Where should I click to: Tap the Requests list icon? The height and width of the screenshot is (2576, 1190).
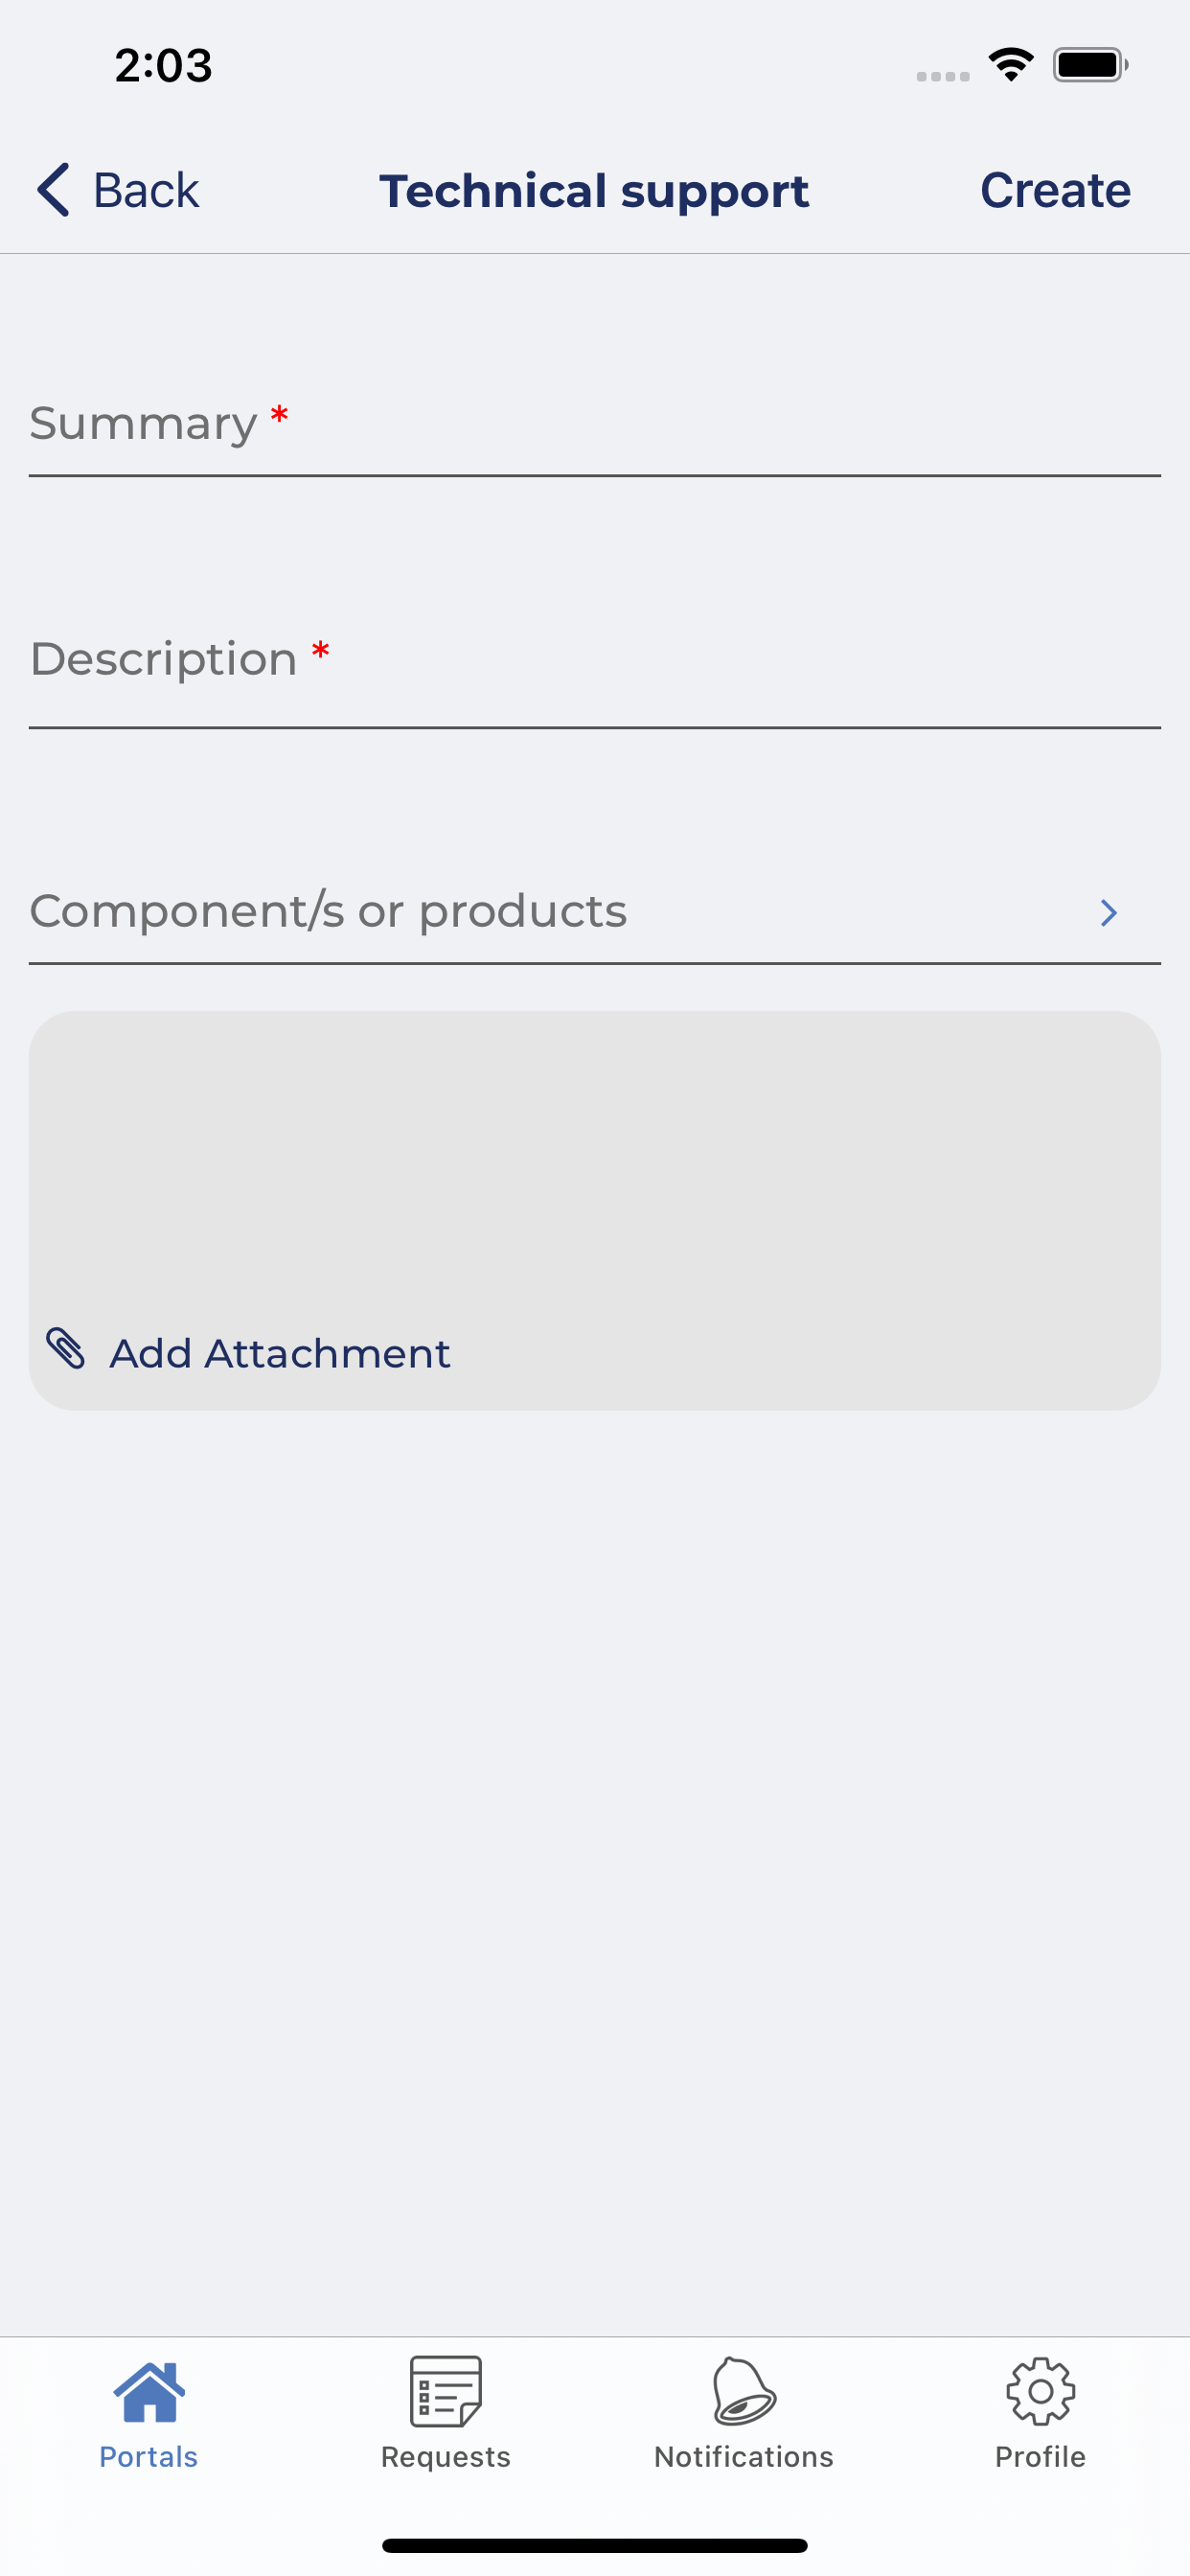[446, 2392]
